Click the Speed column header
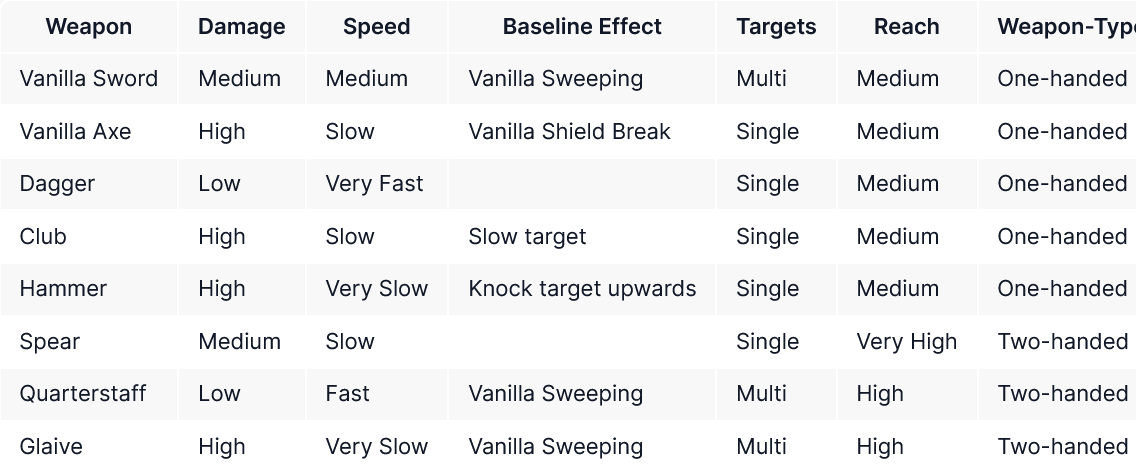This screenshot has width=1136, height=467. (x=376, y=27)
